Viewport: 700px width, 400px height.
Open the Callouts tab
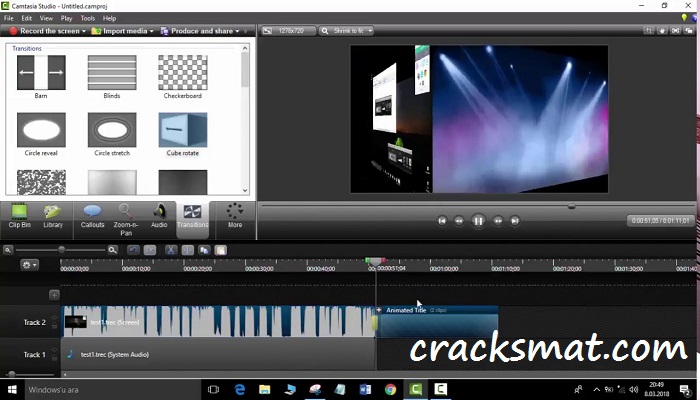(92, 217)
